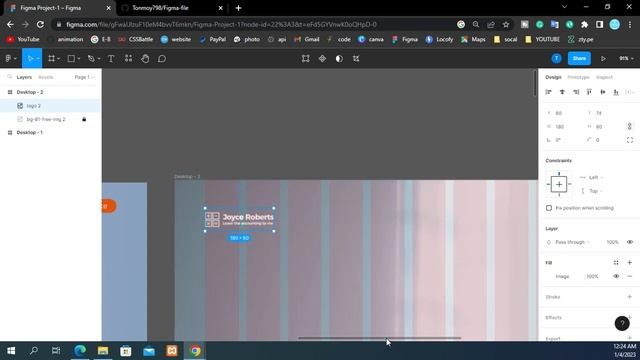Select the Desktop - 2 frame layer
Image resolution: width=640 pixels, height=360 pixels.
tap(30, 92)
